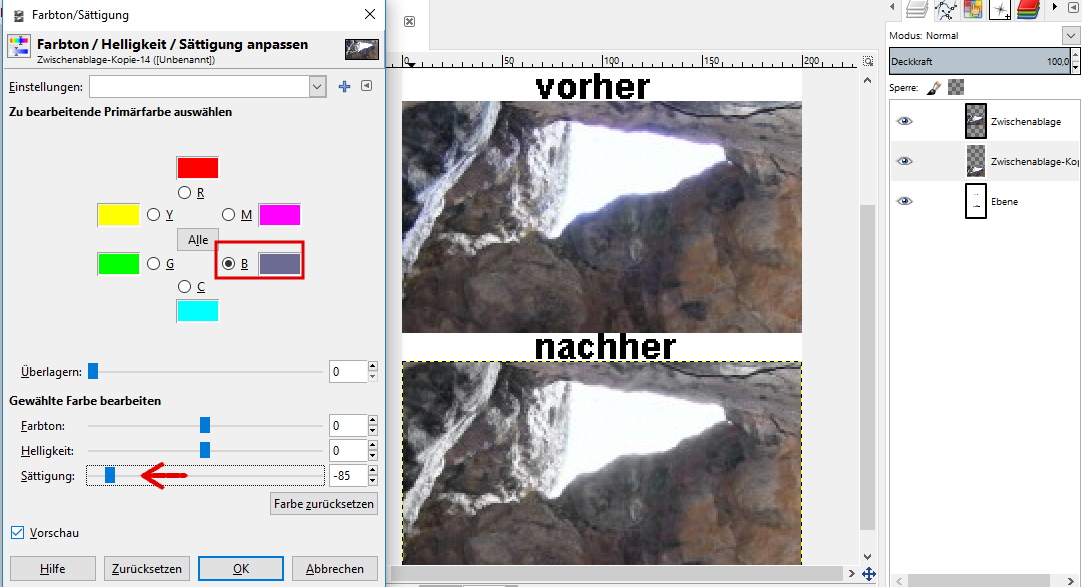Increase Farbton value with up arrow
This screenshot has height=587, width=1082.
click(373, 420)
